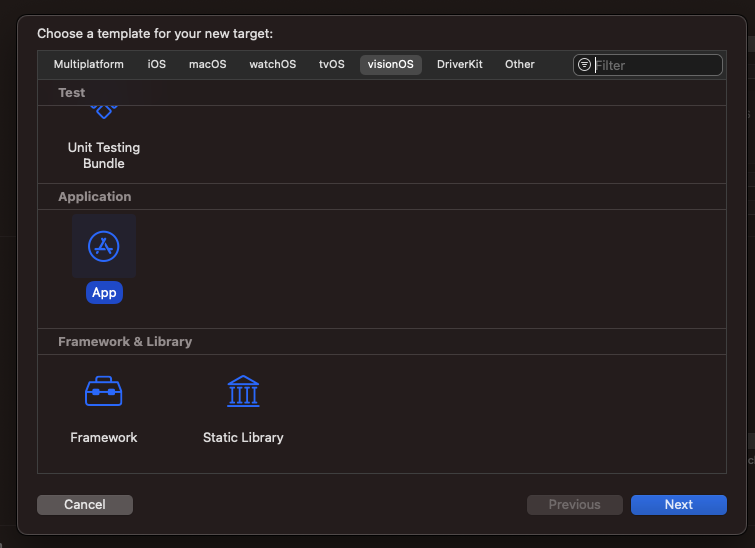Screen dimensions: 755x548
Task: Click the Unit Testing Bundle text label
Action: pyautogui.click(x=104, y=155)
